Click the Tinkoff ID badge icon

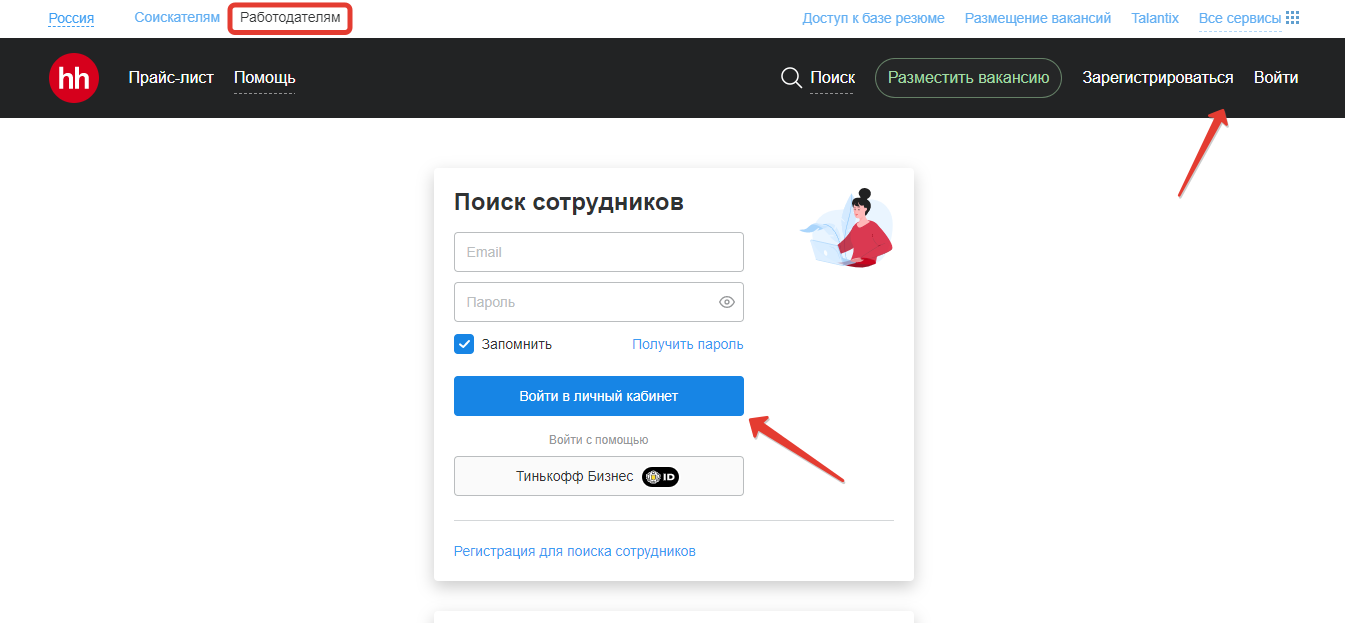tap(660, 477)
